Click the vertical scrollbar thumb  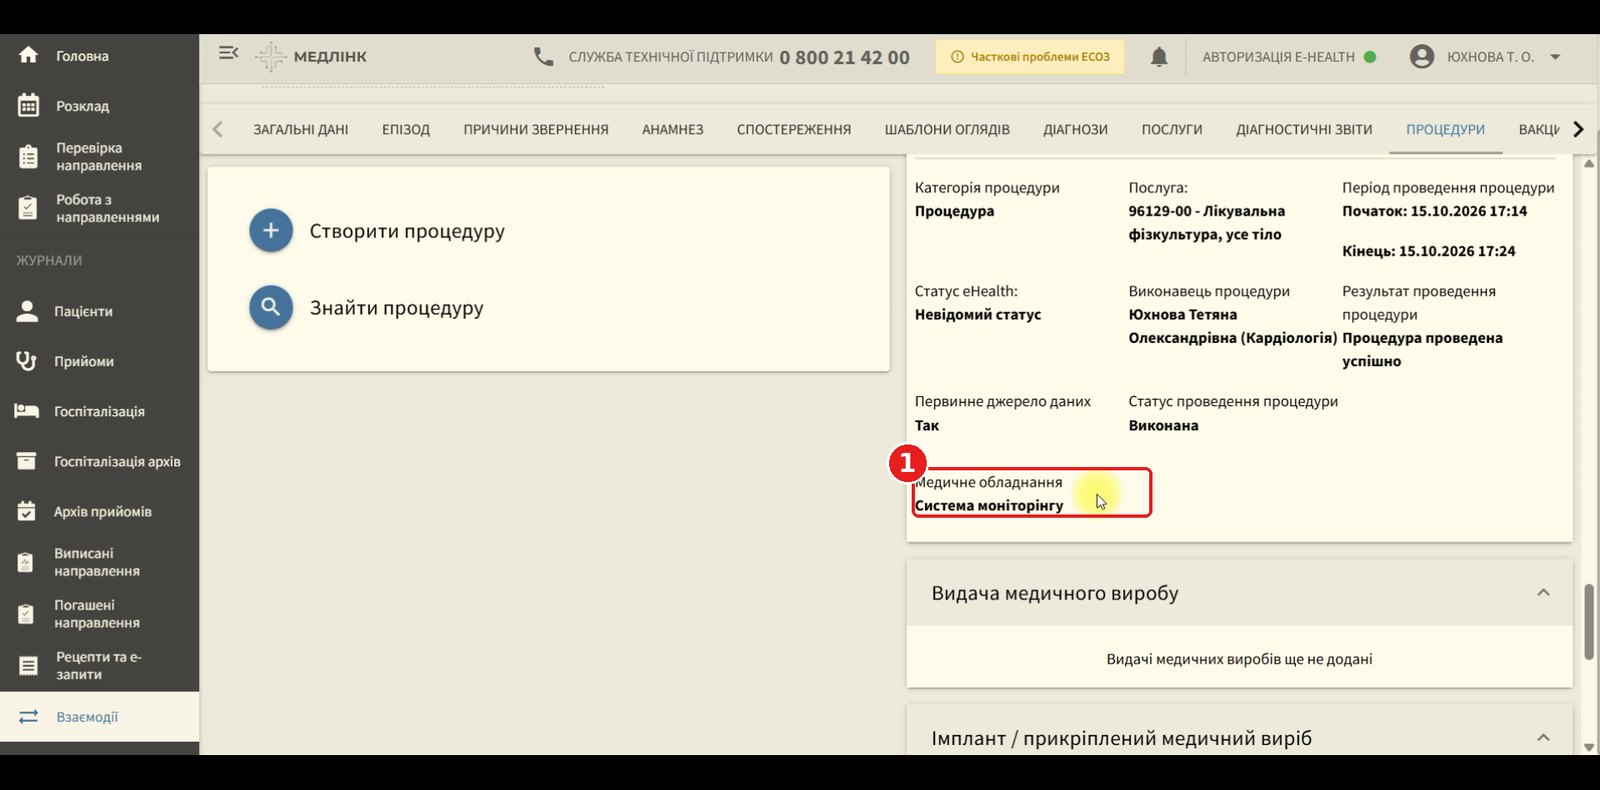coord(1589,622)
